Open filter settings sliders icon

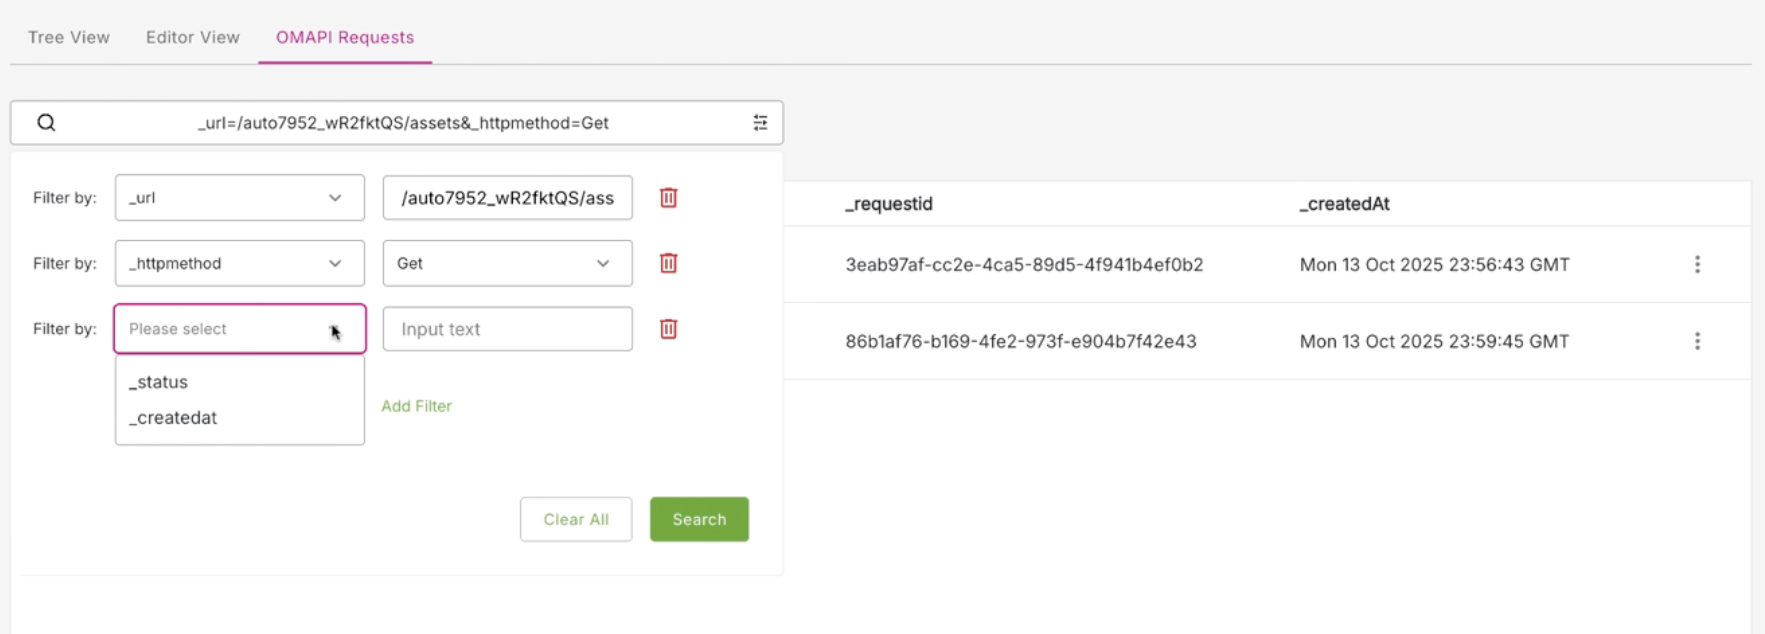[760, 123]
